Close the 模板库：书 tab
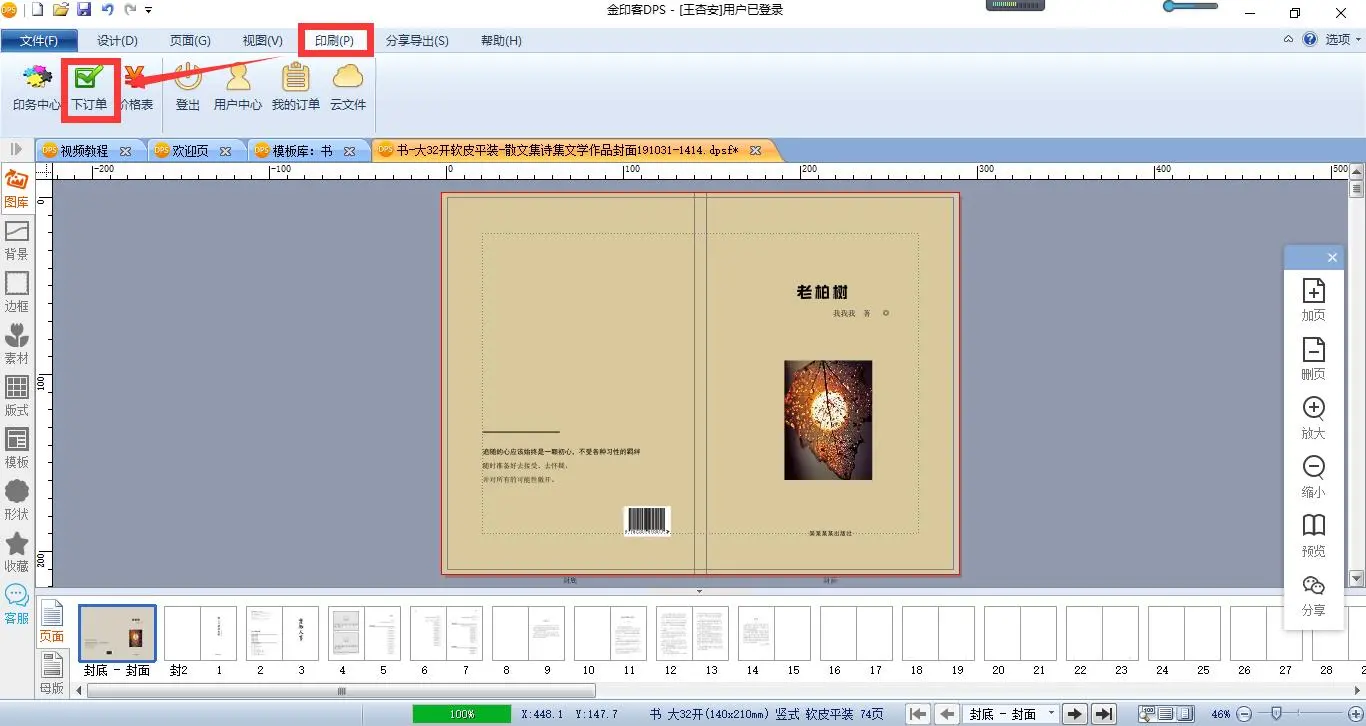This screenshot has height=726, width=1366. (x=349, y=151)
